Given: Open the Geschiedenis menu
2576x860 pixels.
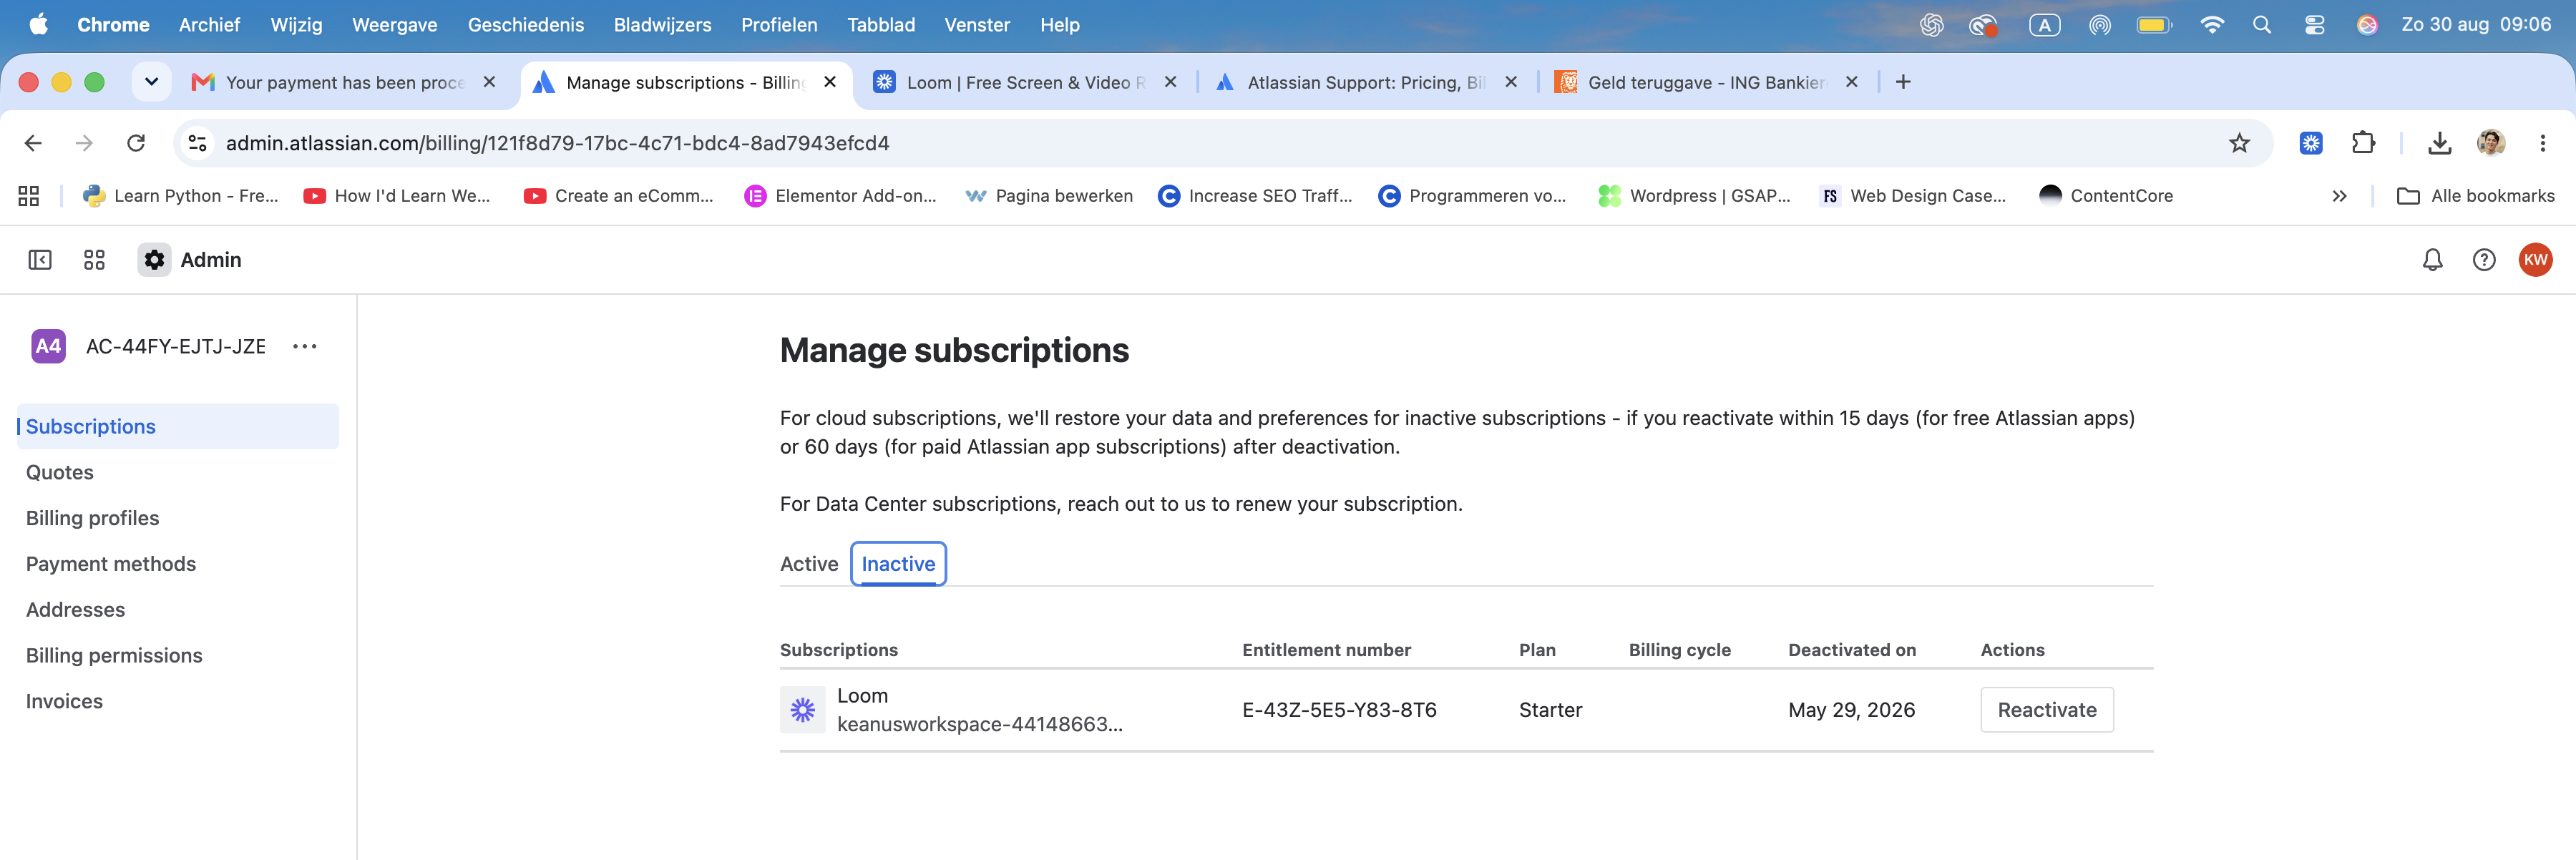Looking at the screenshot, I should click(x=525, y=25).
